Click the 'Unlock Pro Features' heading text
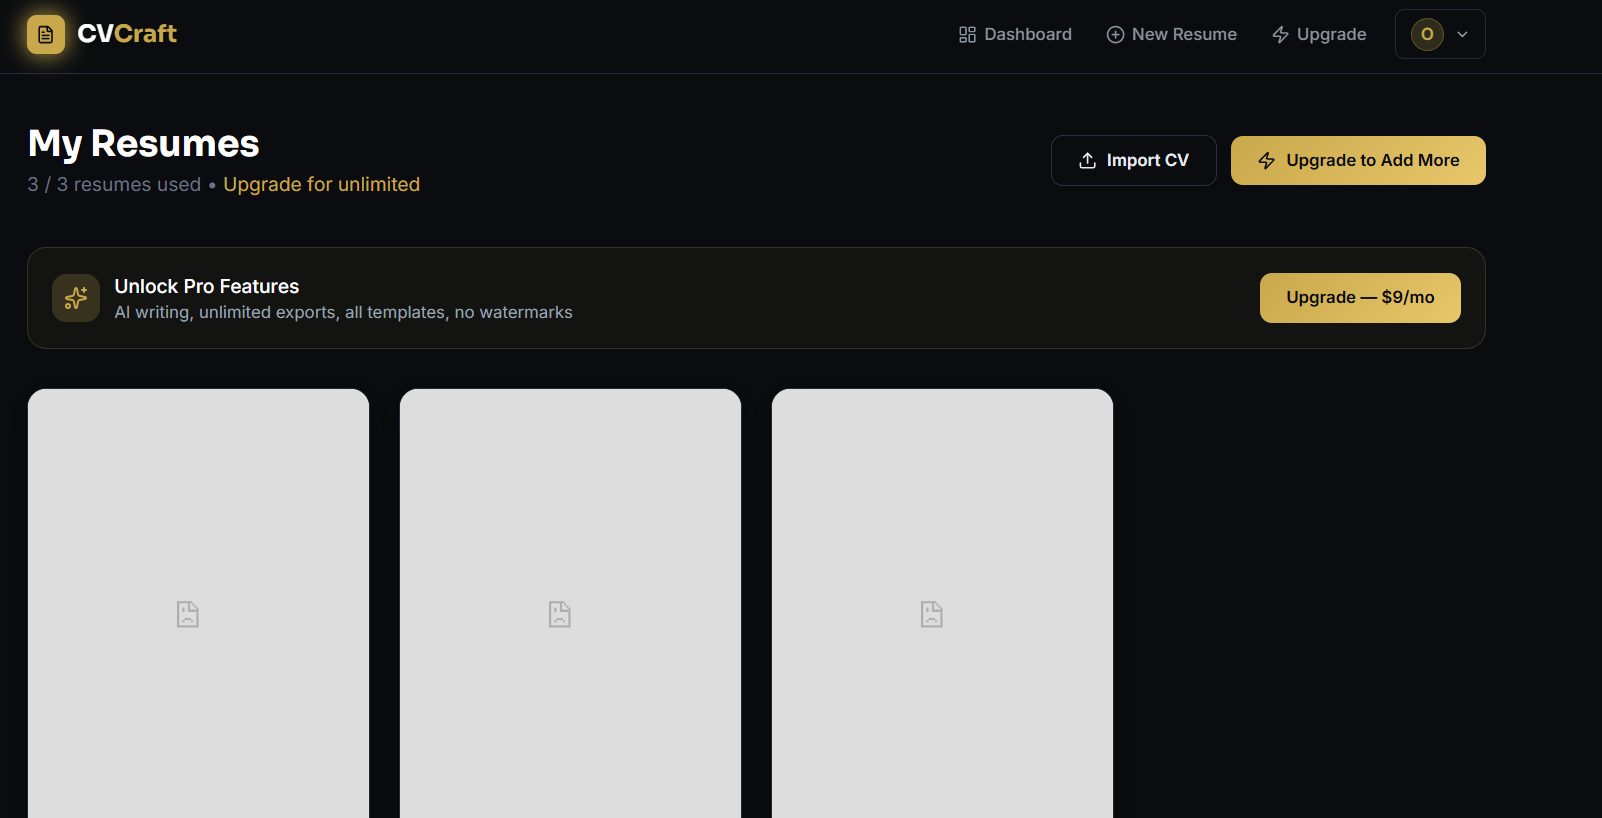Screen dimensions: 1602x818 point(207,286)
